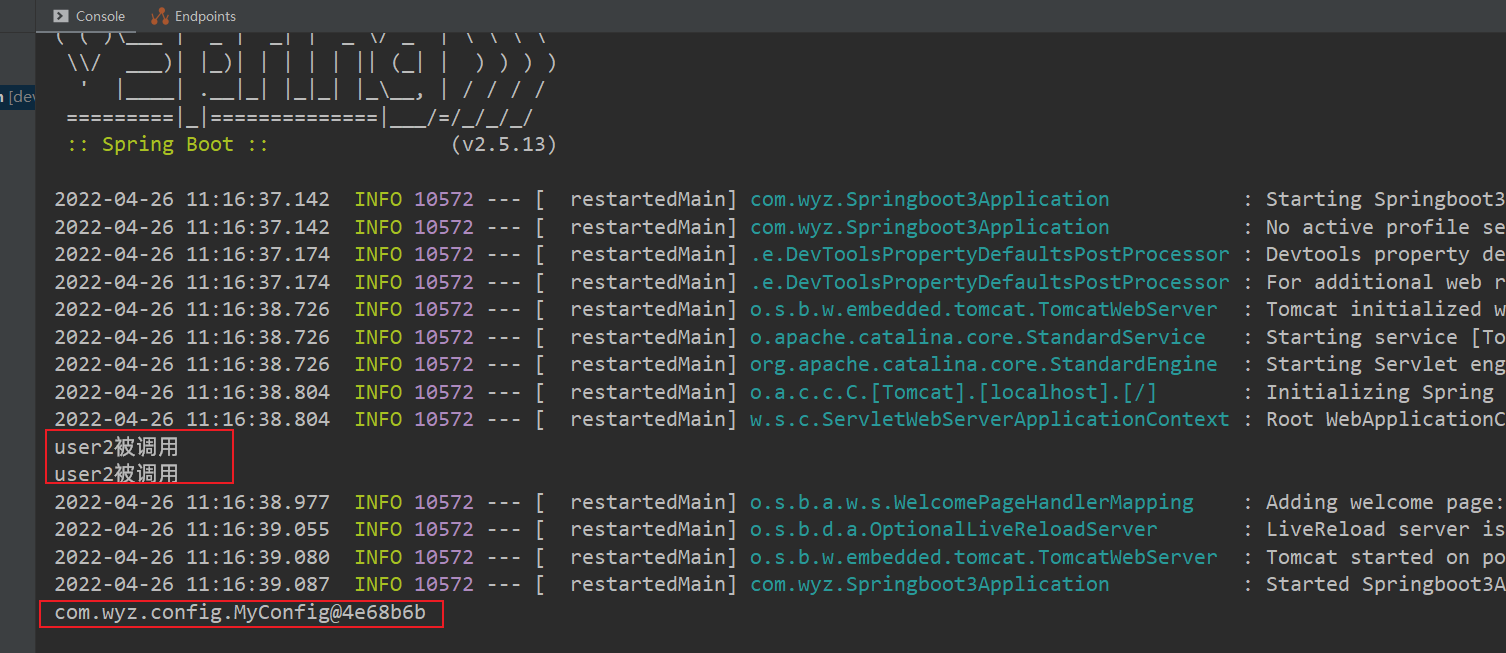
Task: Click logger 'o.apache.catalina.core.StandardService'
Action: coord(978,337)
